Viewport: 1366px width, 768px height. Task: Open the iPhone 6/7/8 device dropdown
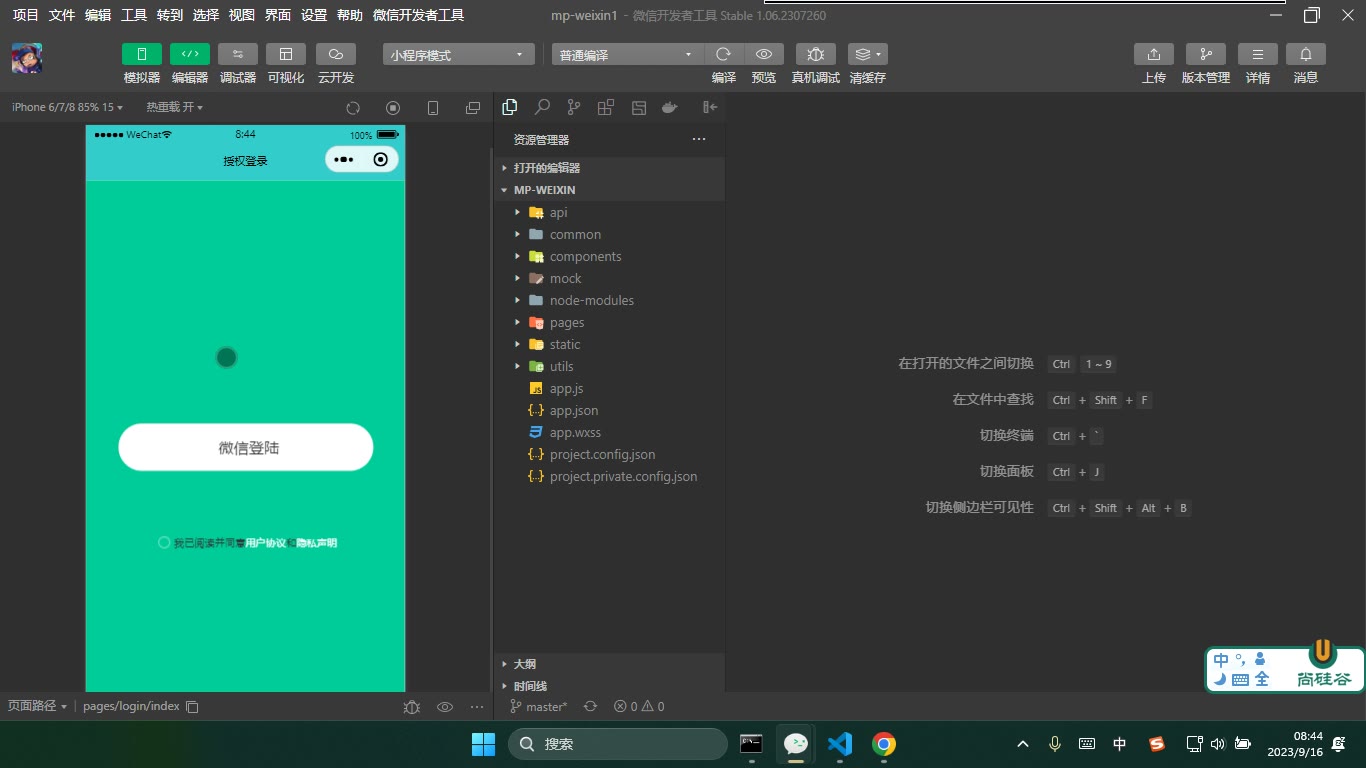point(68,107)
